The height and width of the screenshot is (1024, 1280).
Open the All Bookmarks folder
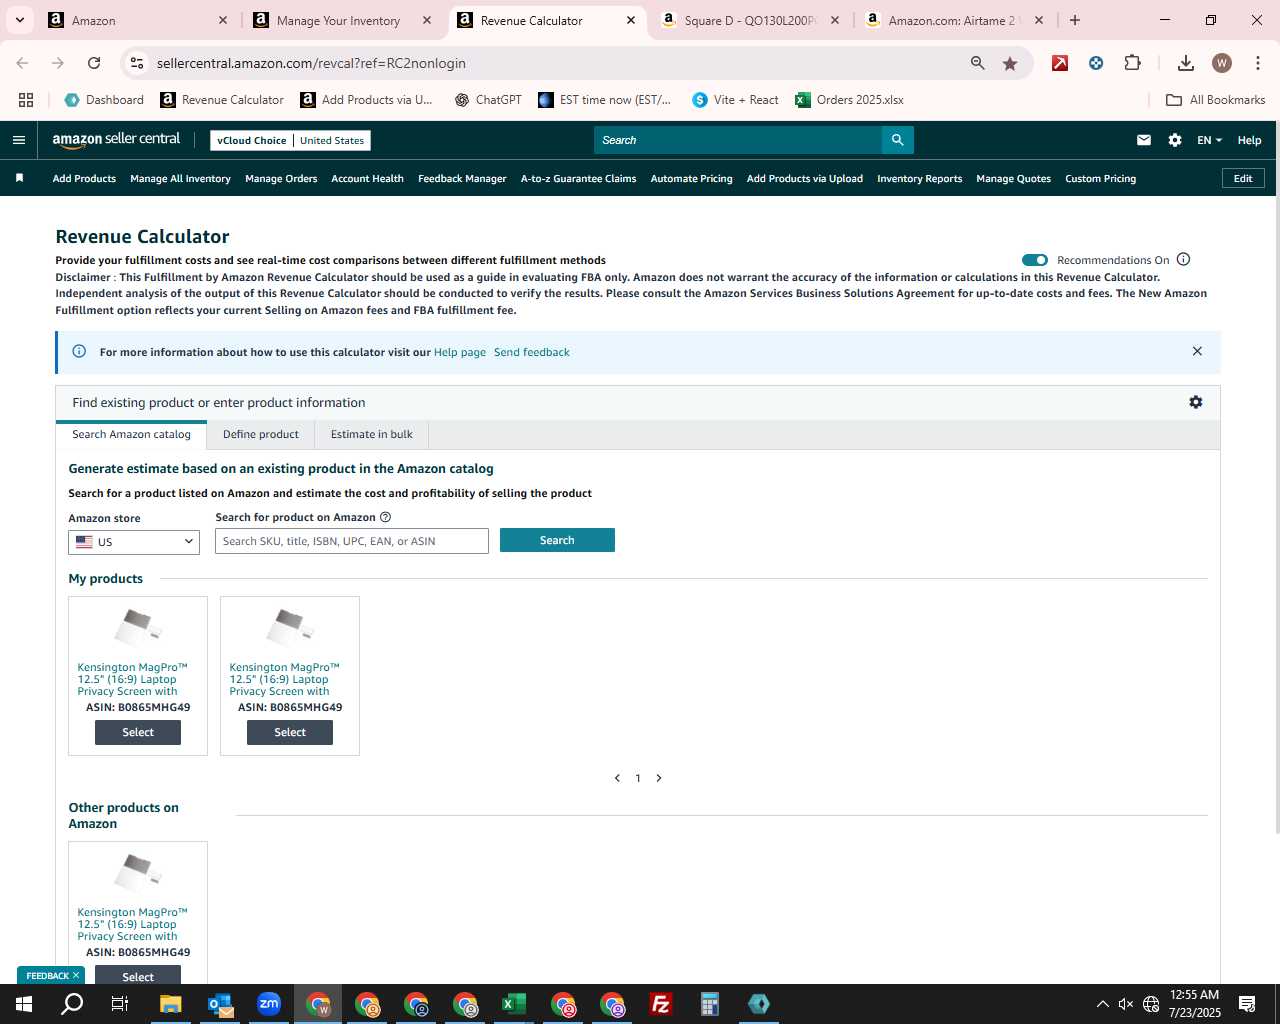pos(1216,100)
